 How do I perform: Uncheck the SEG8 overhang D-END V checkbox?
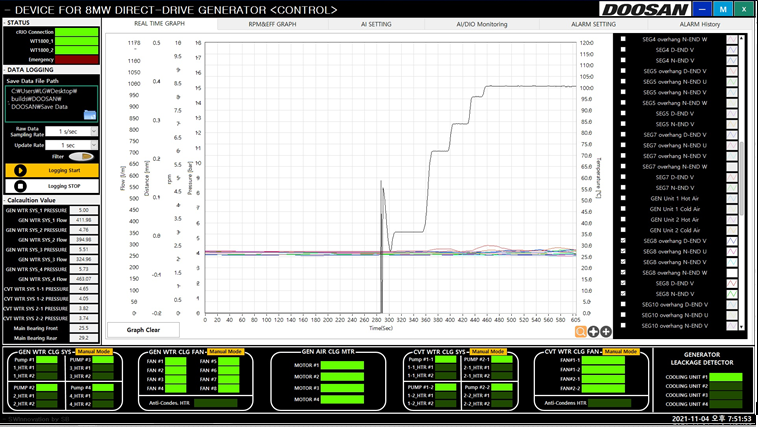coord(624,241)
